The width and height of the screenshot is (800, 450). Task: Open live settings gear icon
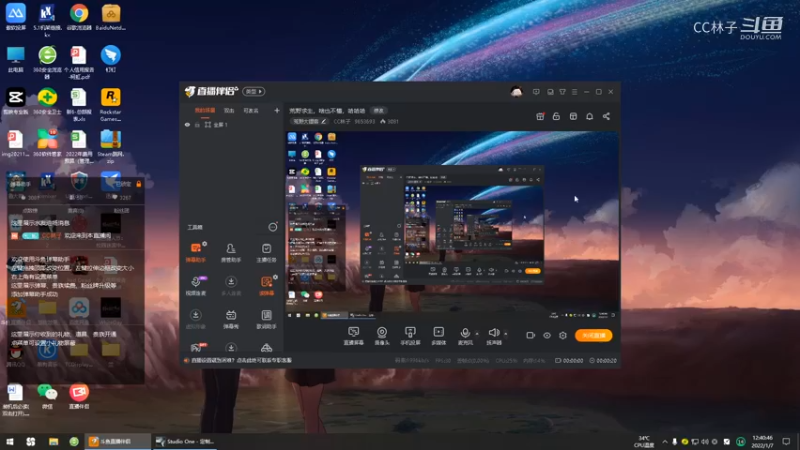pyautogui.click(x=563, y=335)
